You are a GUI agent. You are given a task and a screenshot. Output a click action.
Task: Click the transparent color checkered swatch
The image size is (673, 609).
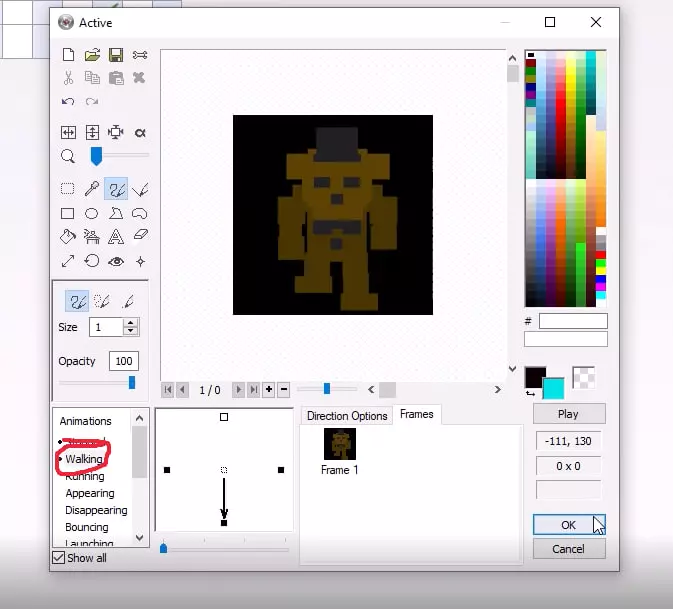click(584, 378)
